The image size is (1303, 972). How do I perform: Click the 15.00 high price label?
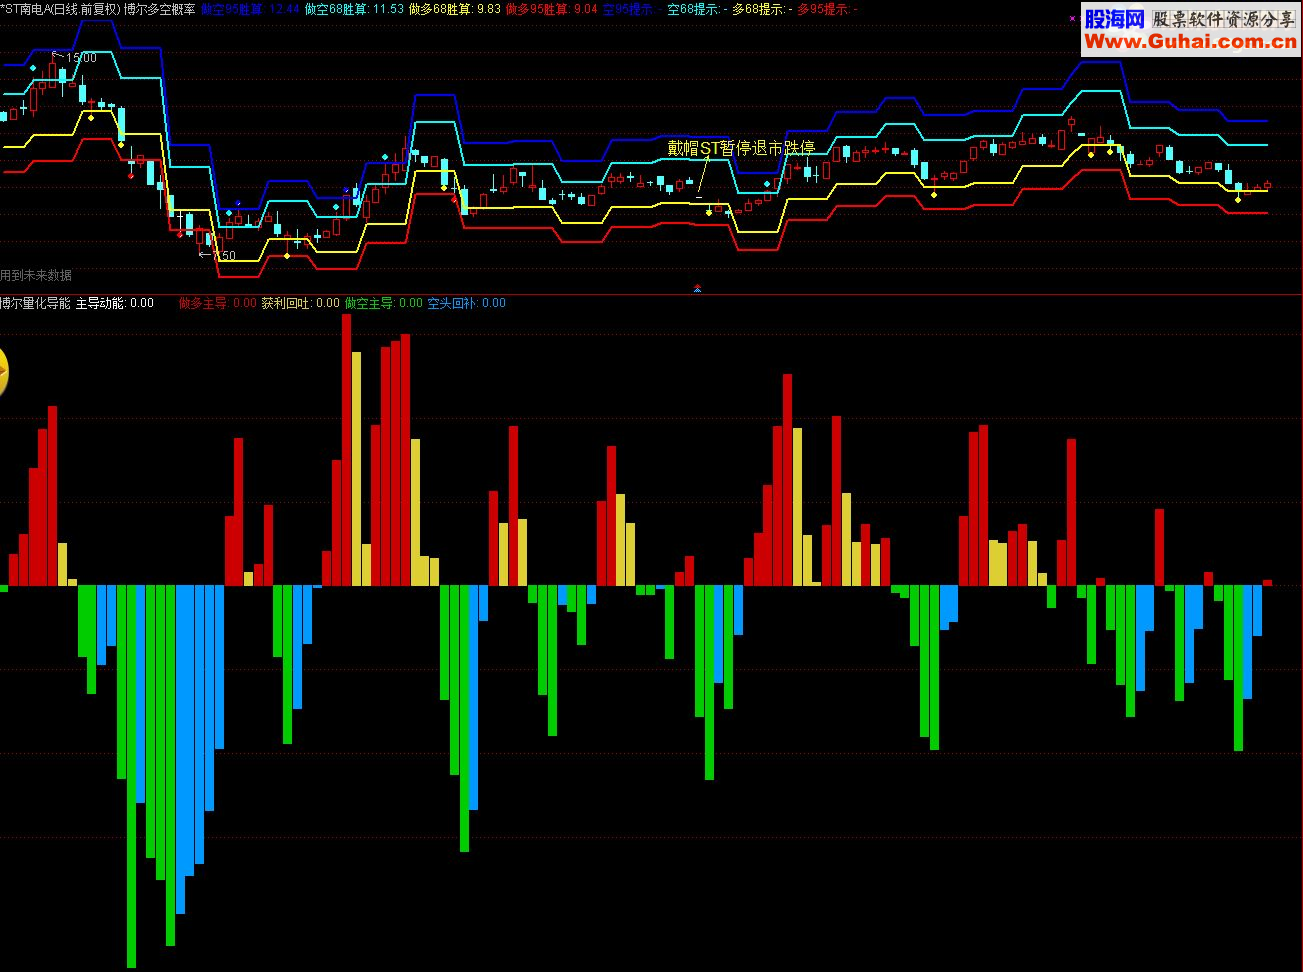[x=82, y=58]
